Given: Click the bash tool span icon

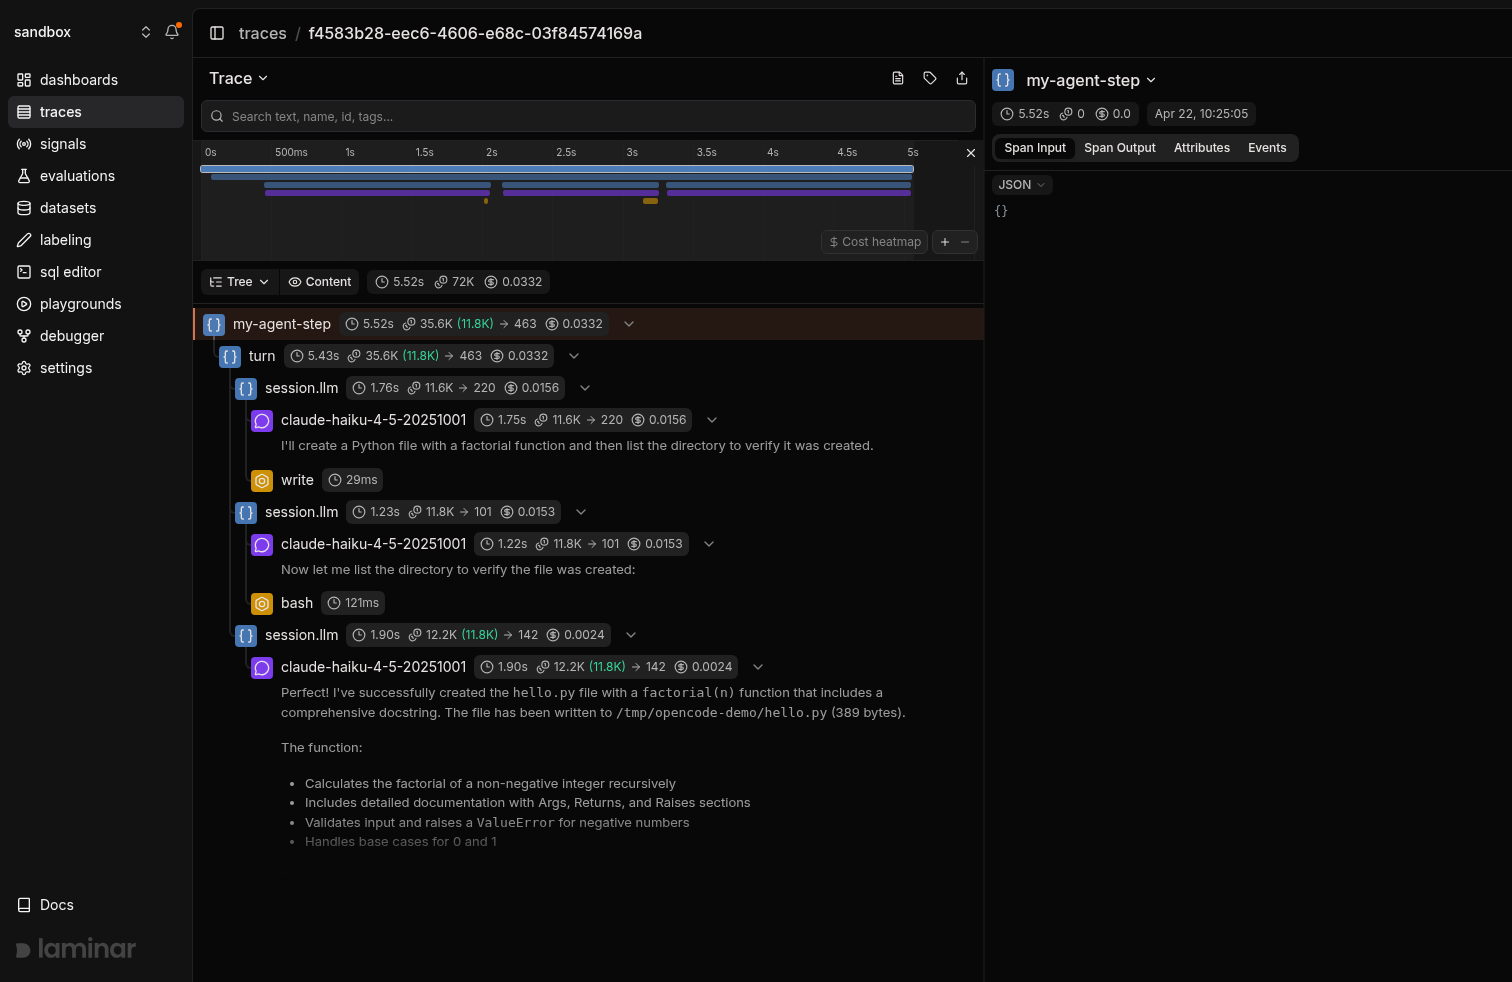Looking at the screenshot, I should point(262,603).
